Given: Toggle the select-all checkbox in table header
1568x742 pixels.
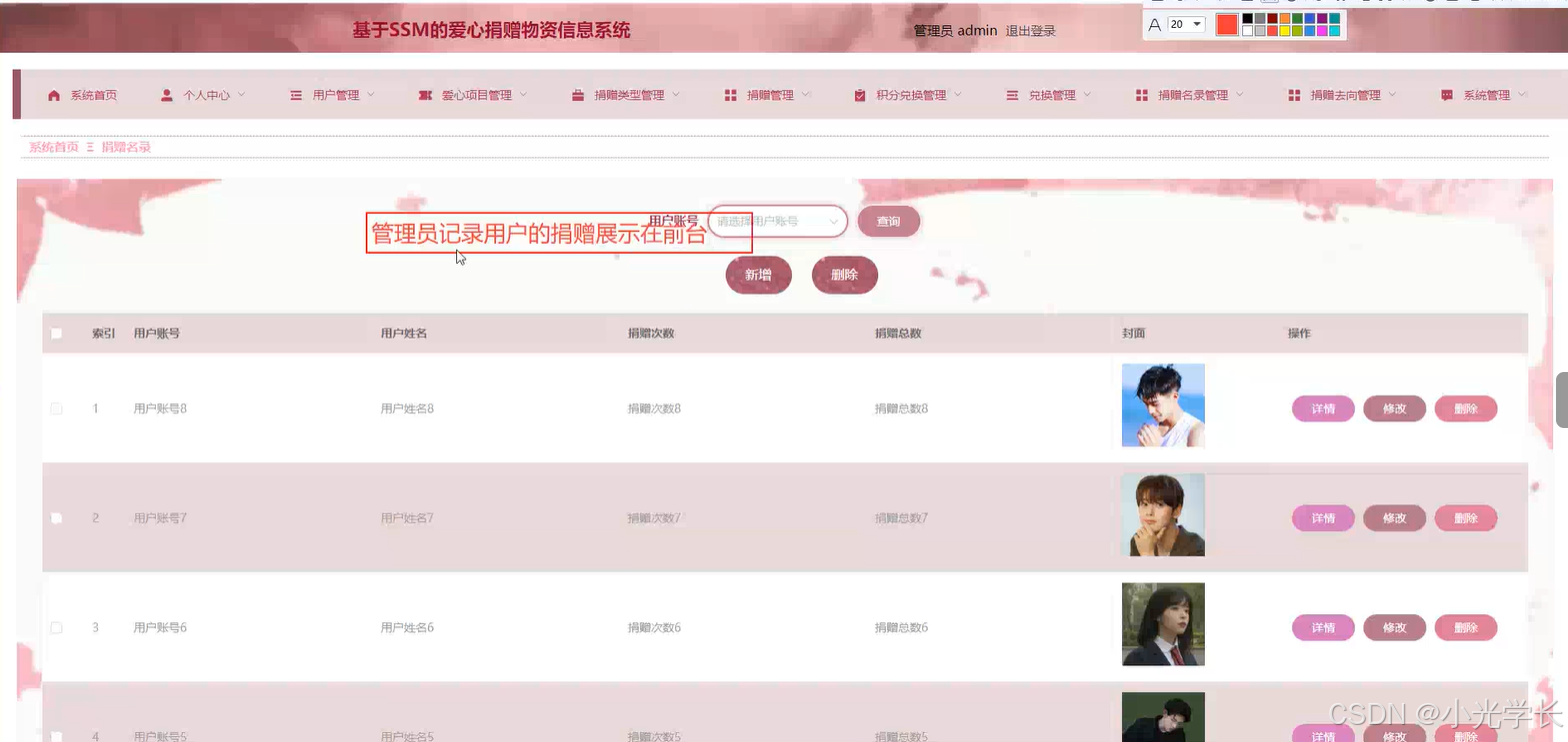Looking at the screenshot, I should (56, 333).
